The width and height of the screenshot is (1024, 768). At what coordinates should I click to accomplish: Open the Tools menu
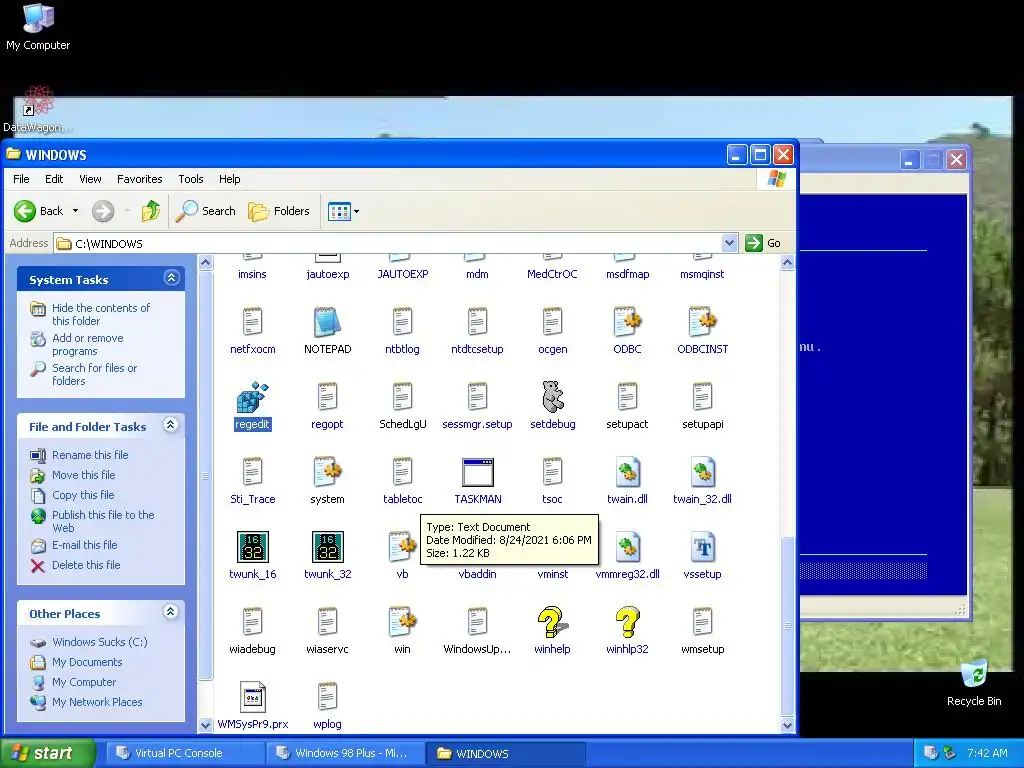(191, 179)
